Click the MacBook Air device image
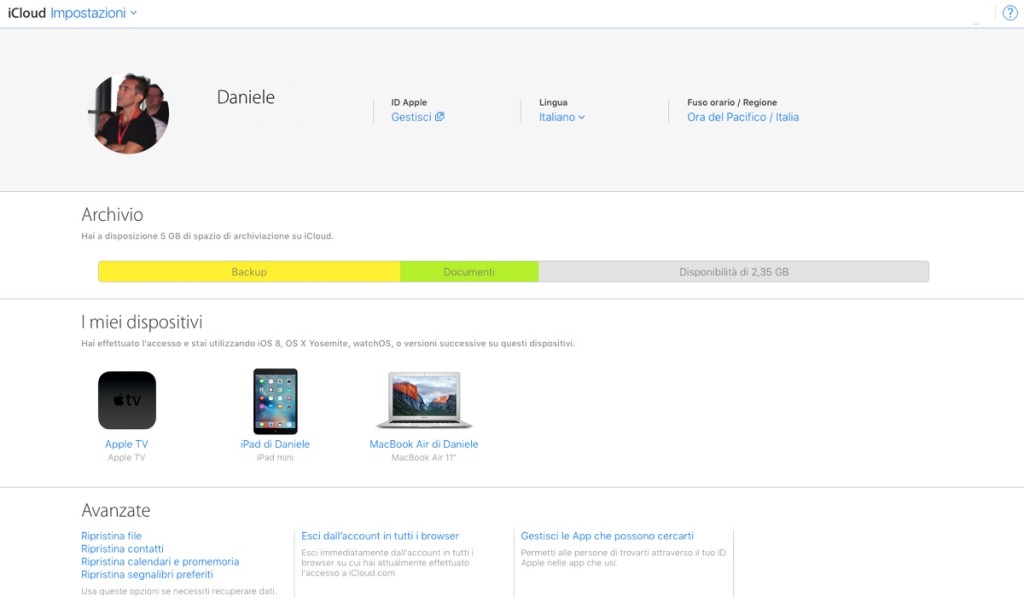 point(424,400)
